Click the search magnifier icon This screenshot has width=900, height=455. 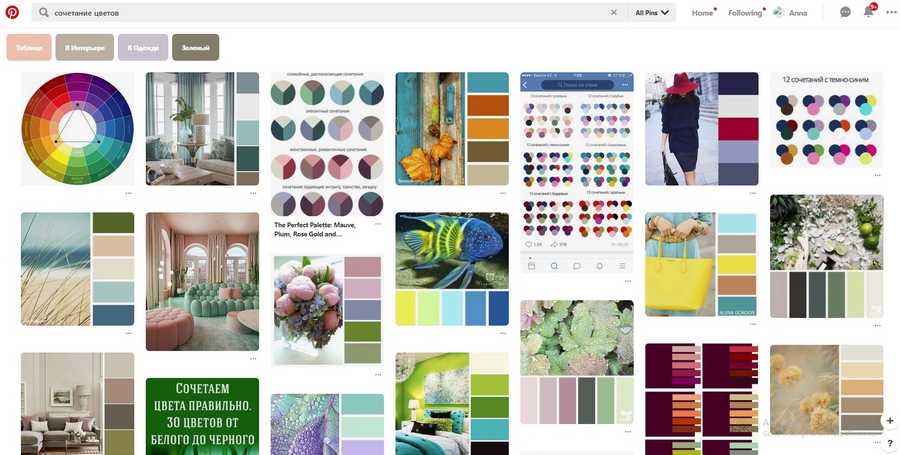(x=43, y=12)
